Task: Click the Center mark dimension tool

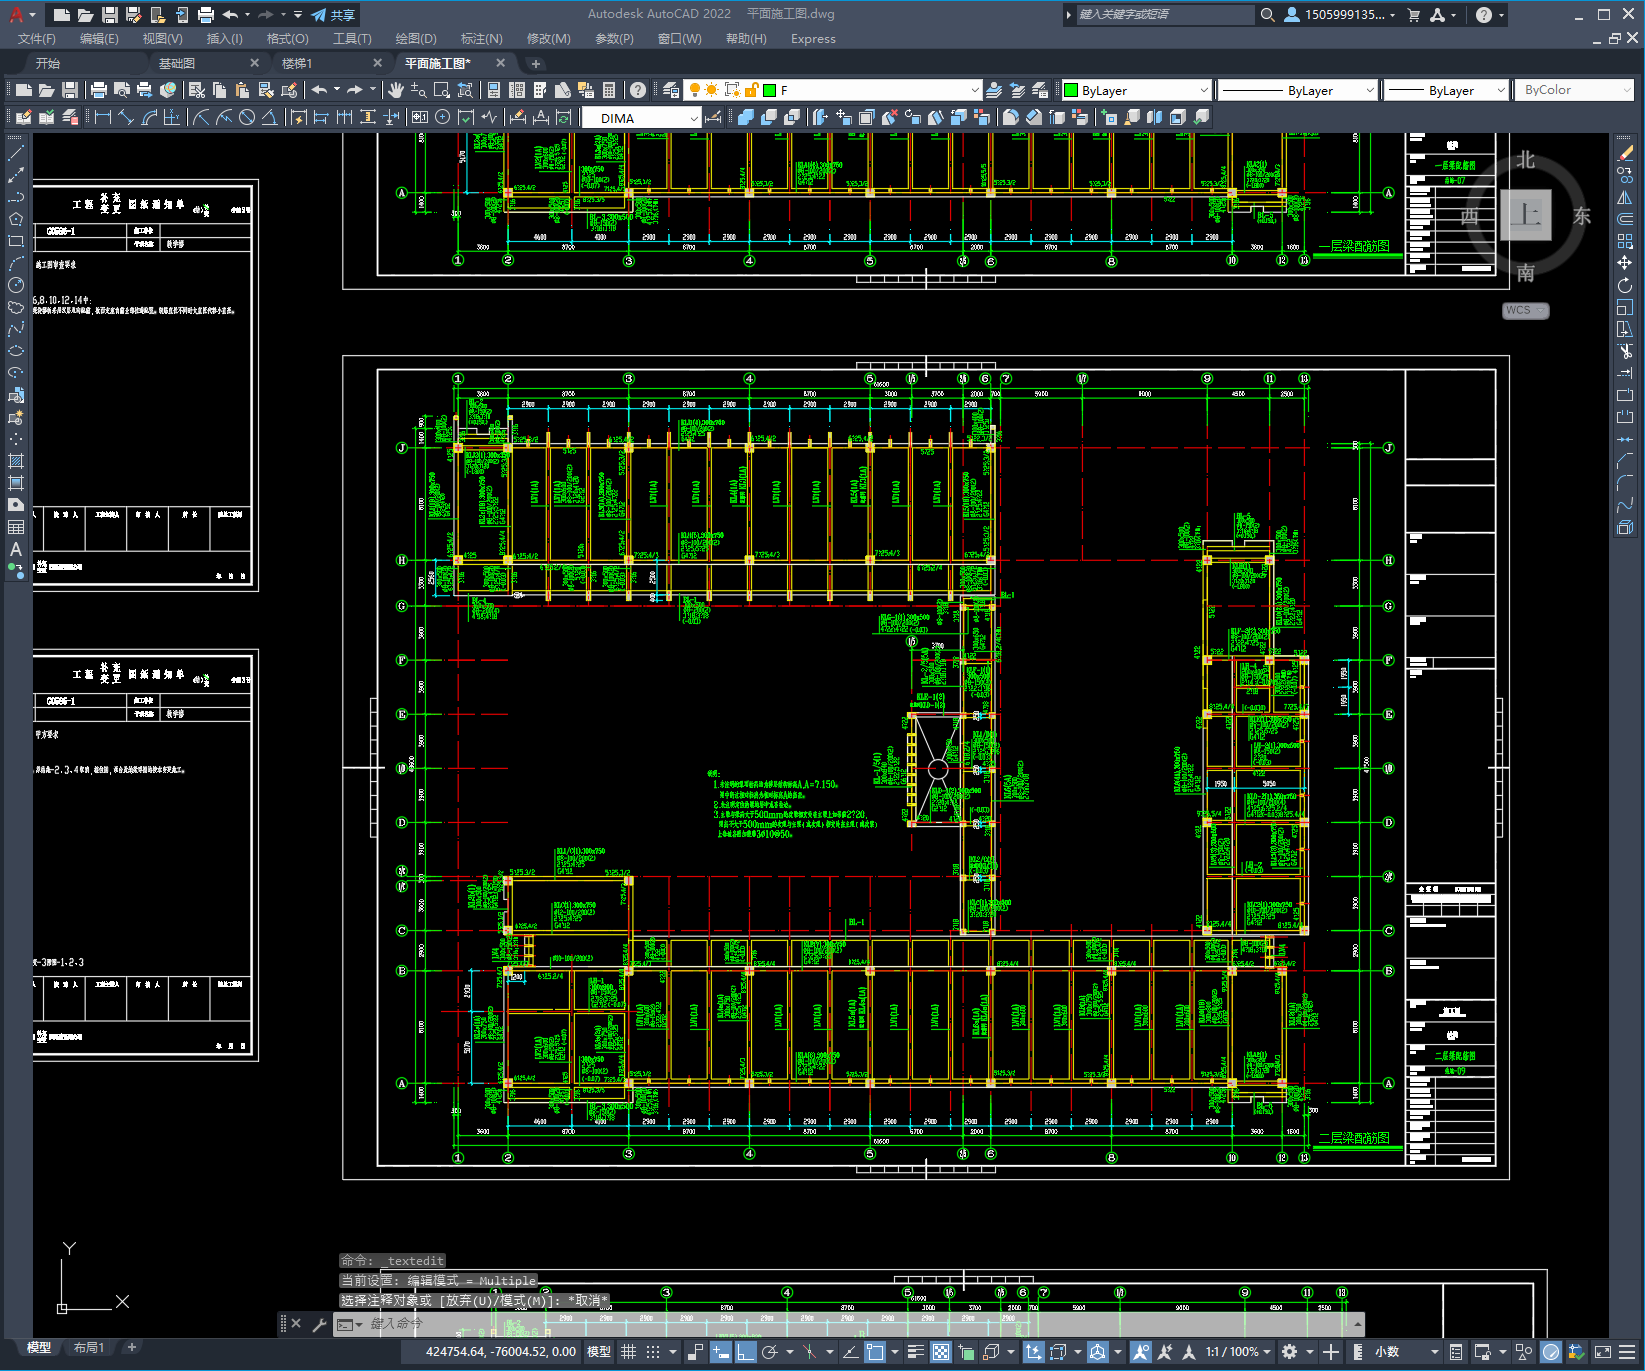Action: click(x=442, y=118)
